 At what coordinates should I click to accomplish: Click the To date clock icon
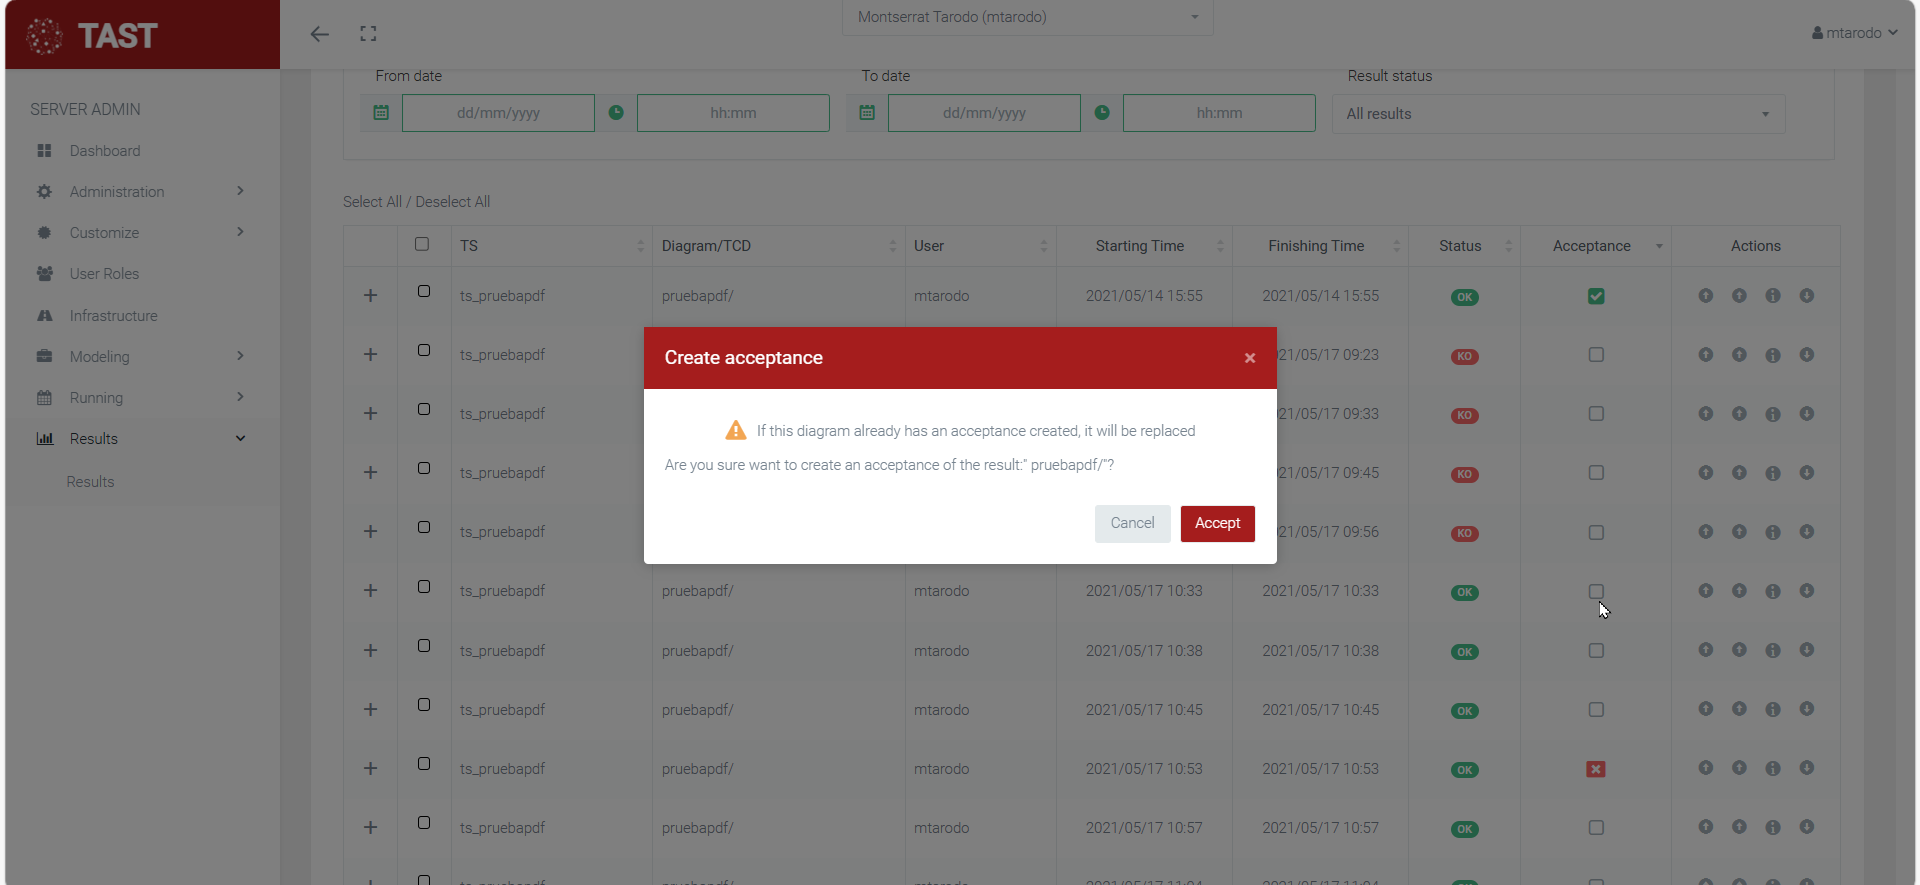(x=1101, y=113)
